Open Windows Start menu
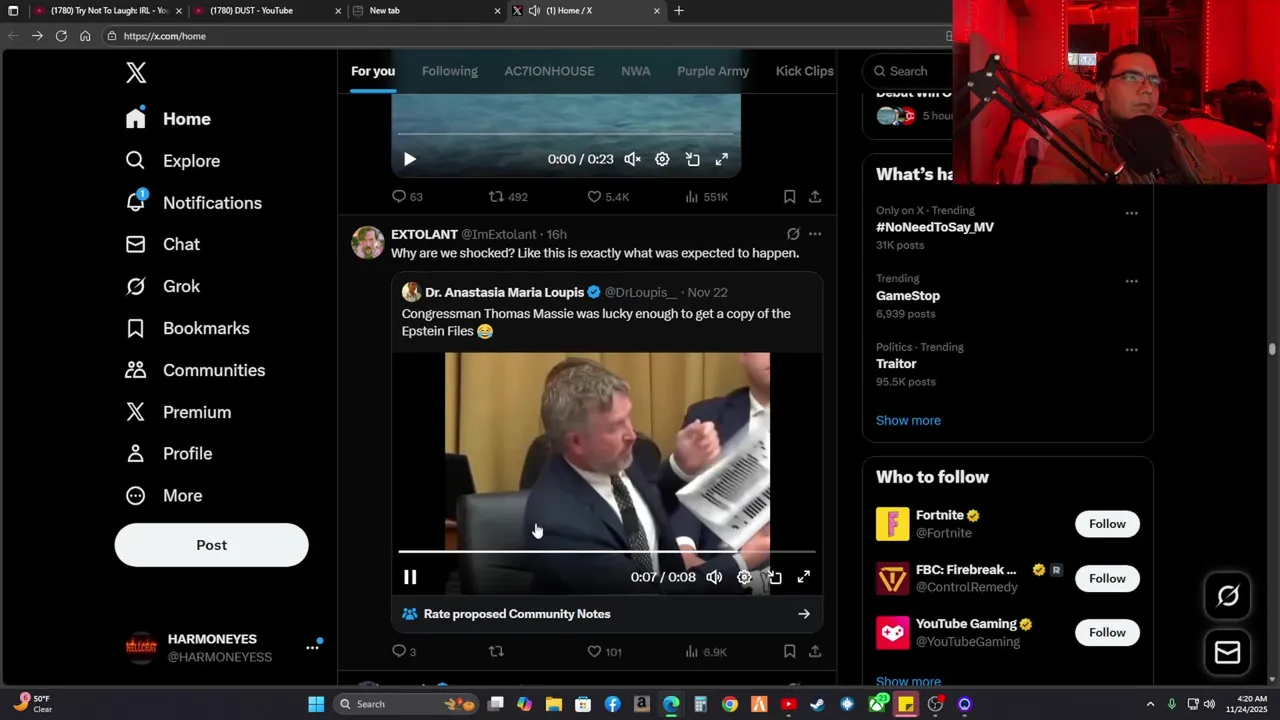Viewport: 1280px width, 720px height. coord(316,704)
